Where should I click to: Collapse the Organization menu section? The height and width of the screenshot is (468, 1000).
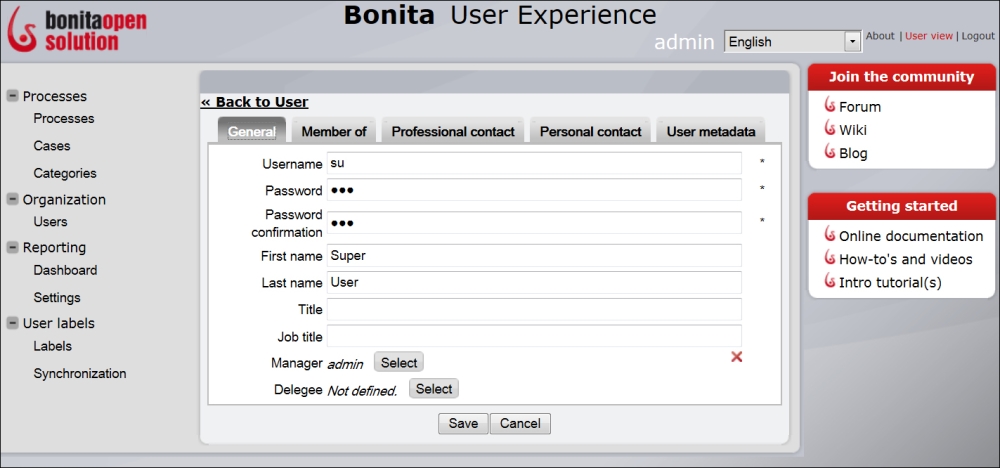tap(12, 199)
